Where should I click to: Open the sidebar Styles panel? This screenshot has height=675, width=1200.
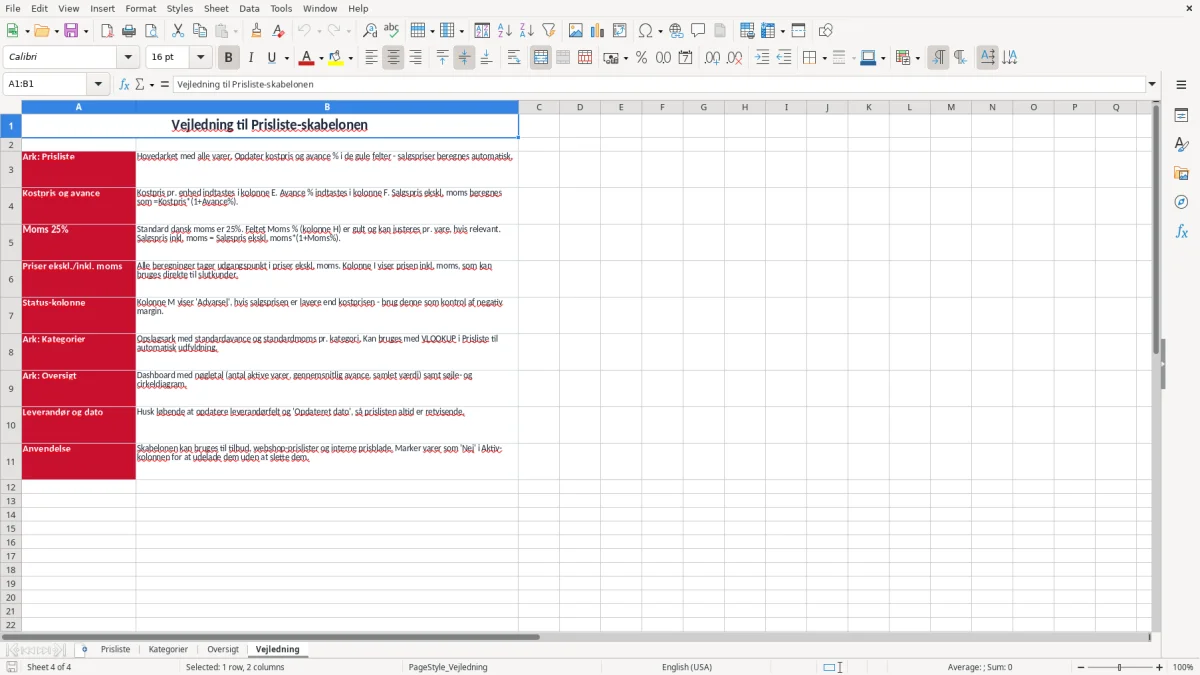[1181, 145]
